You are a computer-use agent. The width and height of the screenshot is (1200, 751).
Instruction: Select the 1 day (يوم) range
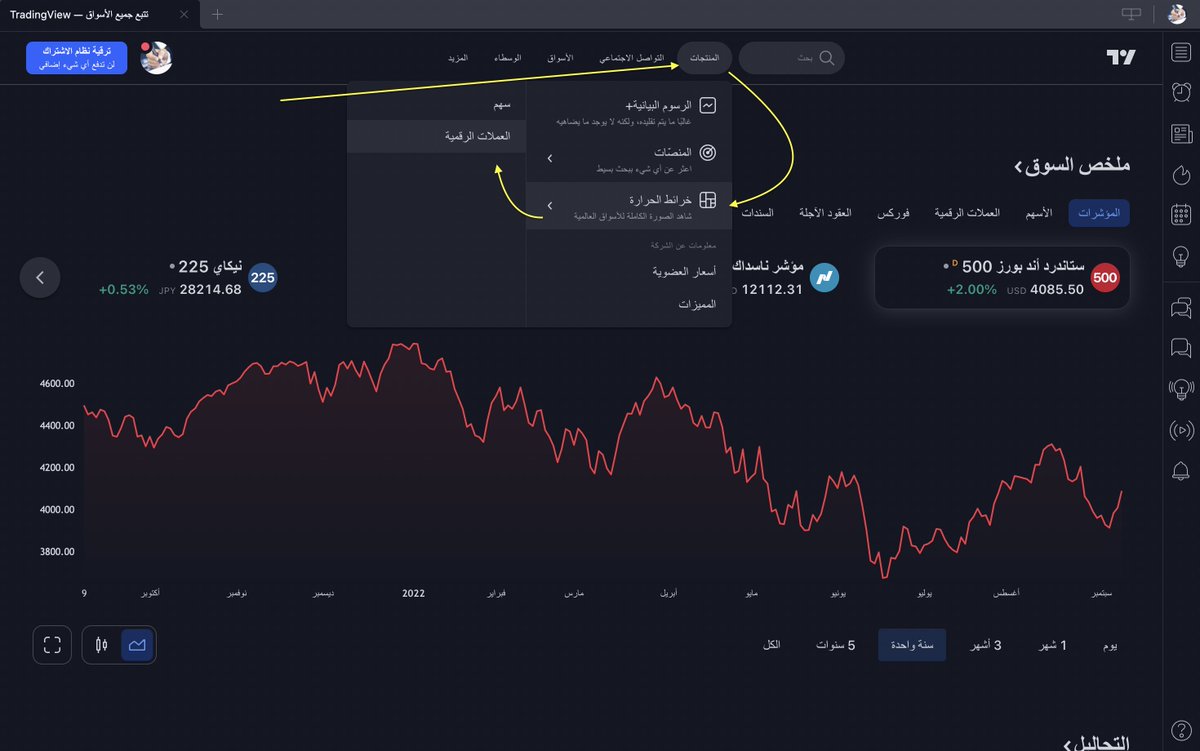click(1109, 645)
